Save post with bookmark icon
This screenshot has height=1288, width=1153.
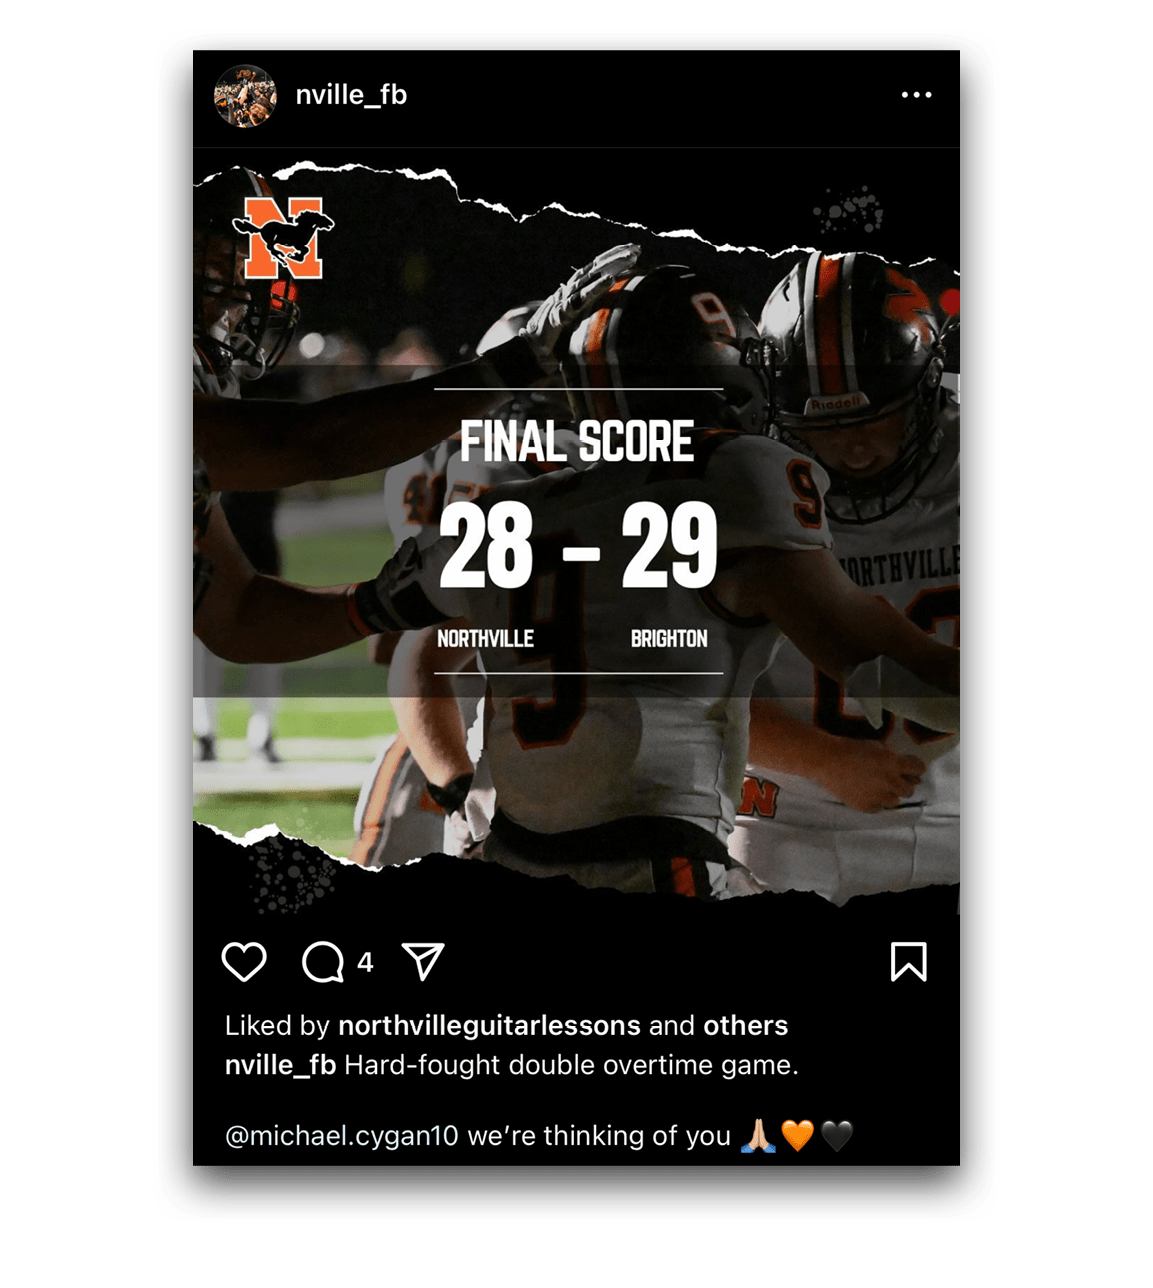pyautogui.click(x=909, y=962)
